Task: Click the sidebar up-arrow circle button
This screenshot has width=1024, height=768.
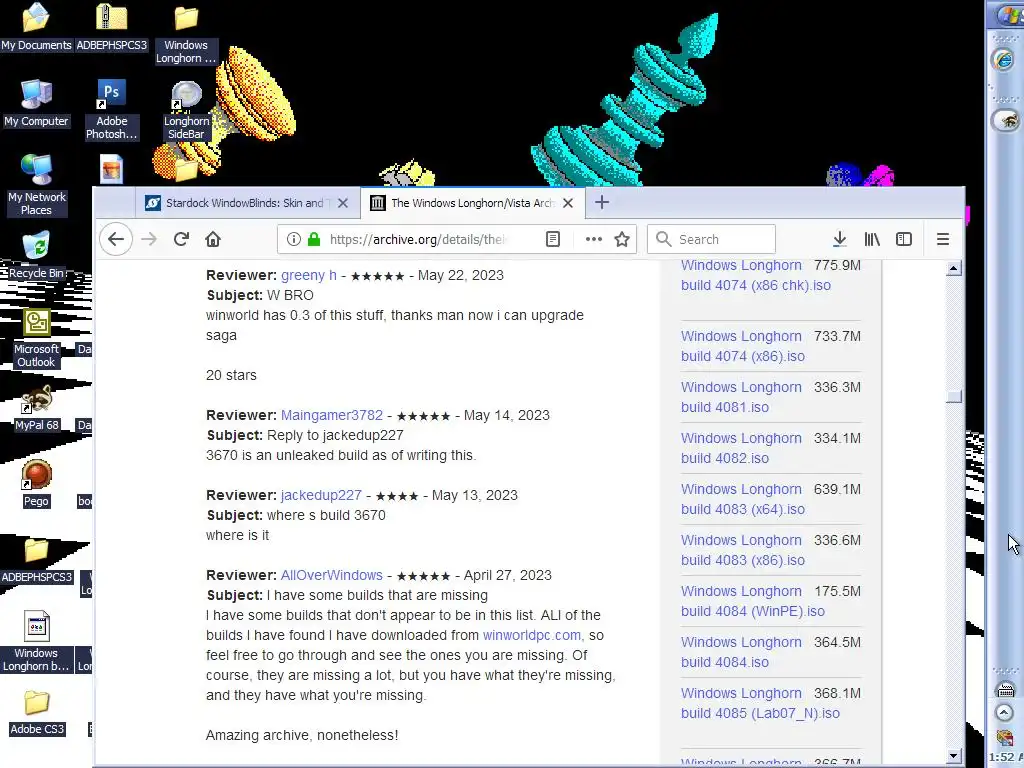Action: click(1004, 712)
